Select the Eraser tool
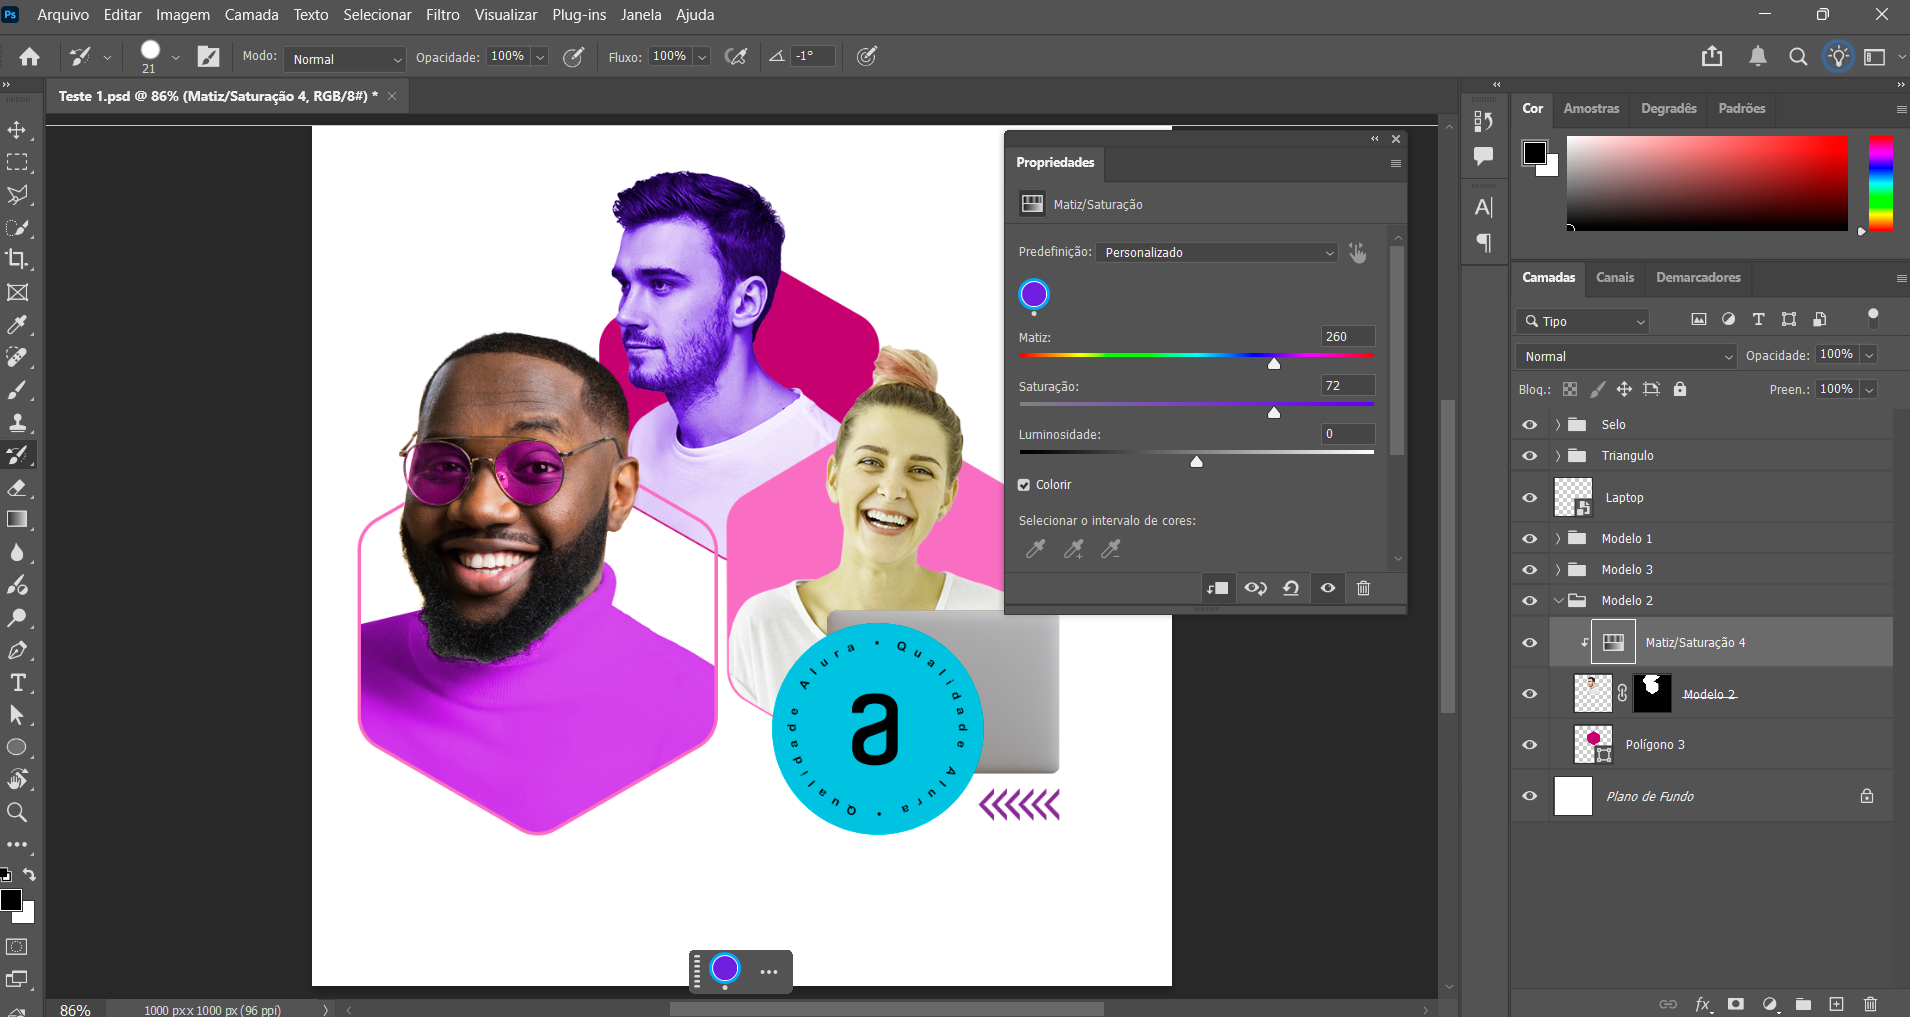The height and width of the screenshot is (1017, 1910). point(17,488)
